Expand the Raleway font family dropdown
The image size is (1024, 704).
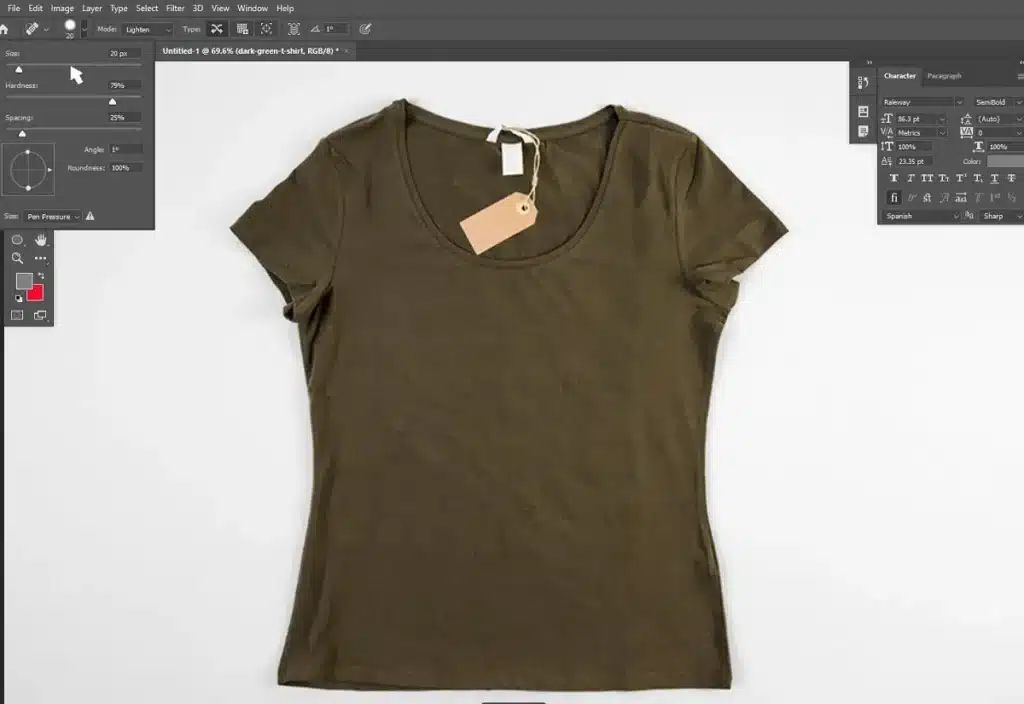tap(959, 102)
